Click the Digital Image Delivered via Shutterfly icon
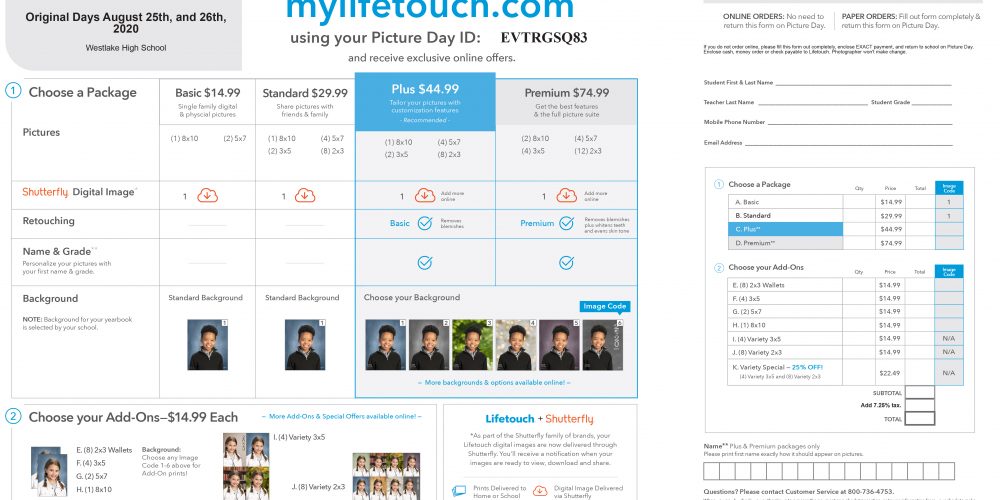Screen dimensions: 1000x500 click(540, 491)
